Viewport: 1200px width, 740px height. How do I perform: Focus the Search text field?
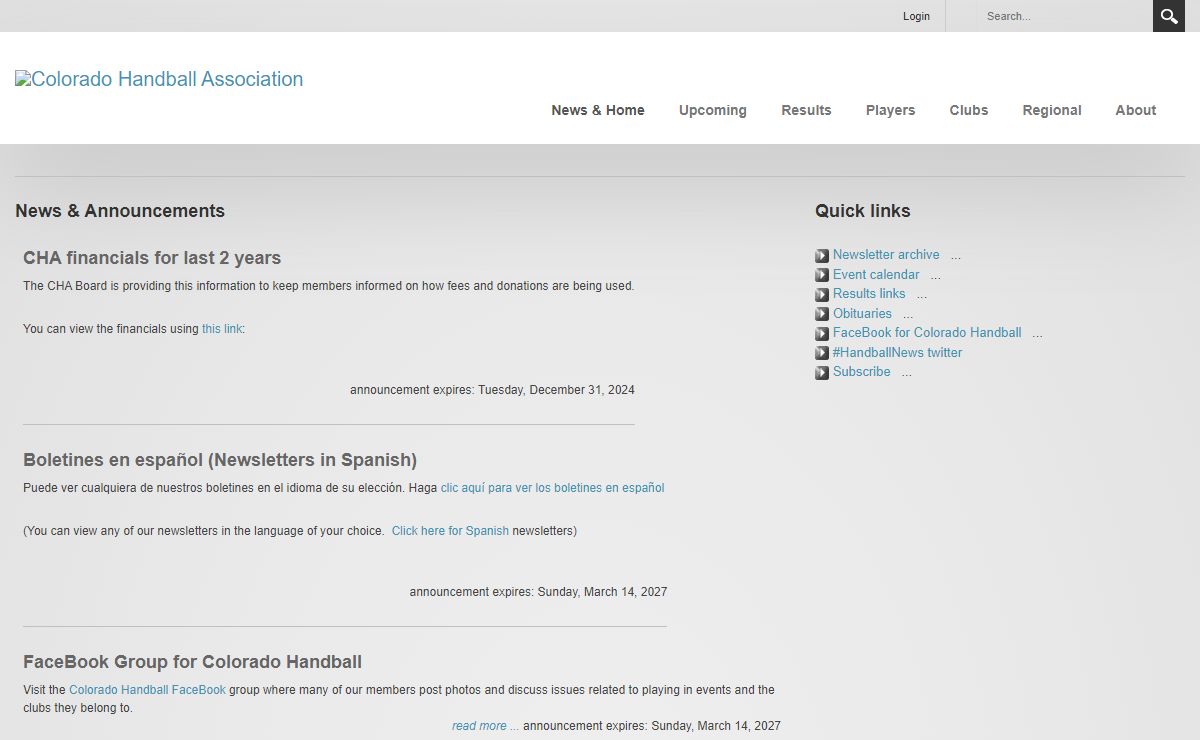[1062, 16]
